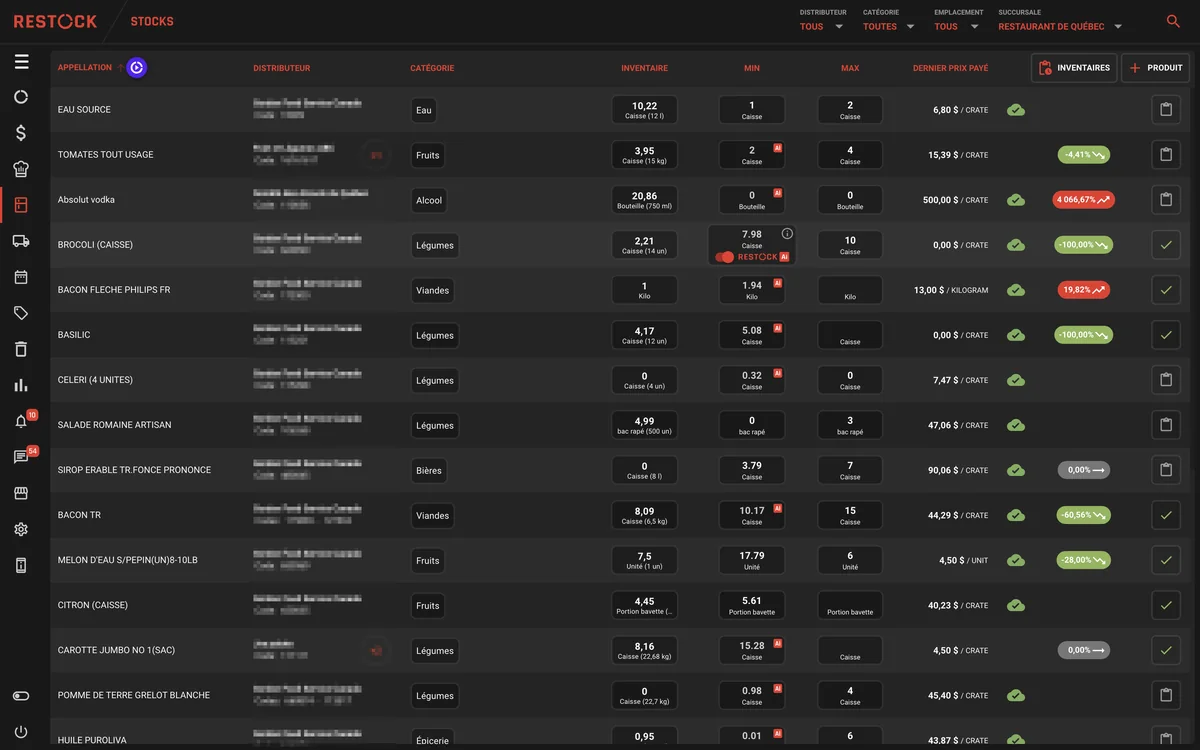The width and height of the screenshot is (1200, 750).
Task: Click the AI badge on TOMATES min cell
Action: pos(777,148)
